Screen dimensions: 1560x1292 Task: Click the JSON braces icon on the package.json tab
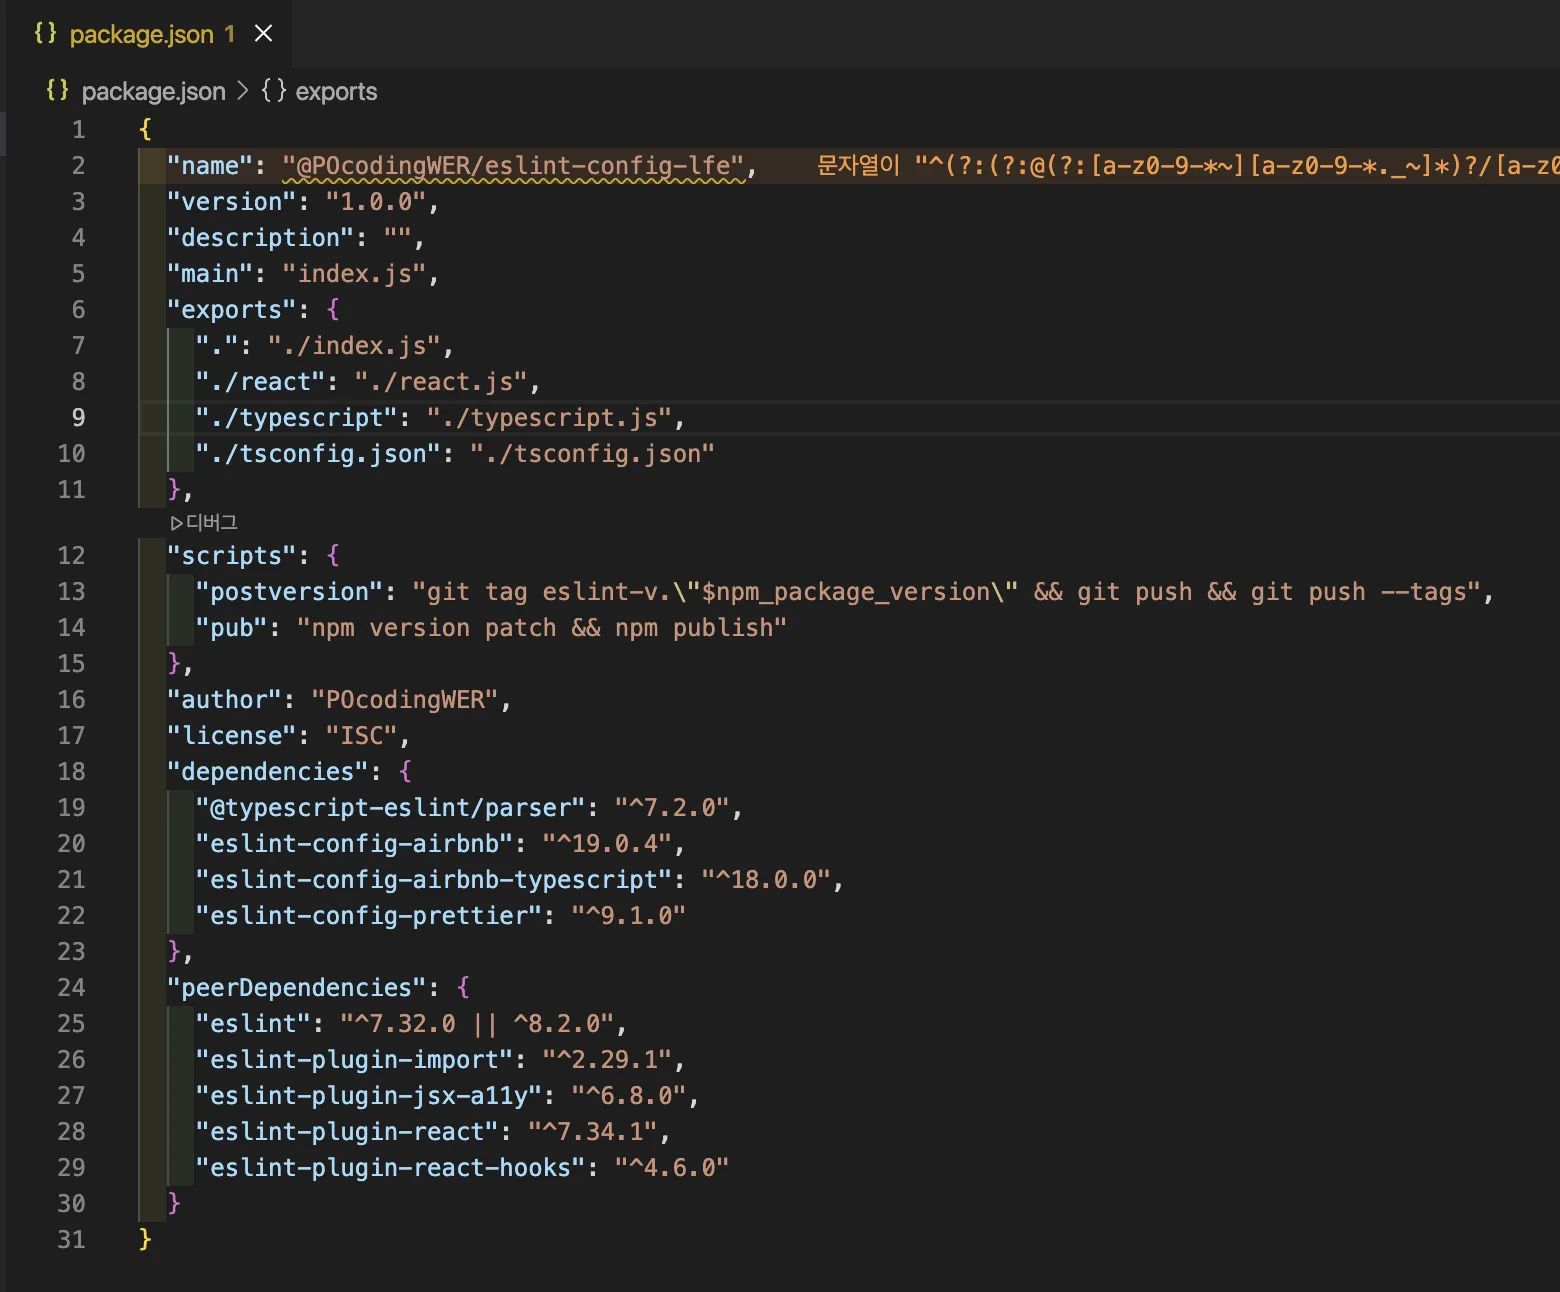[45, 33]
